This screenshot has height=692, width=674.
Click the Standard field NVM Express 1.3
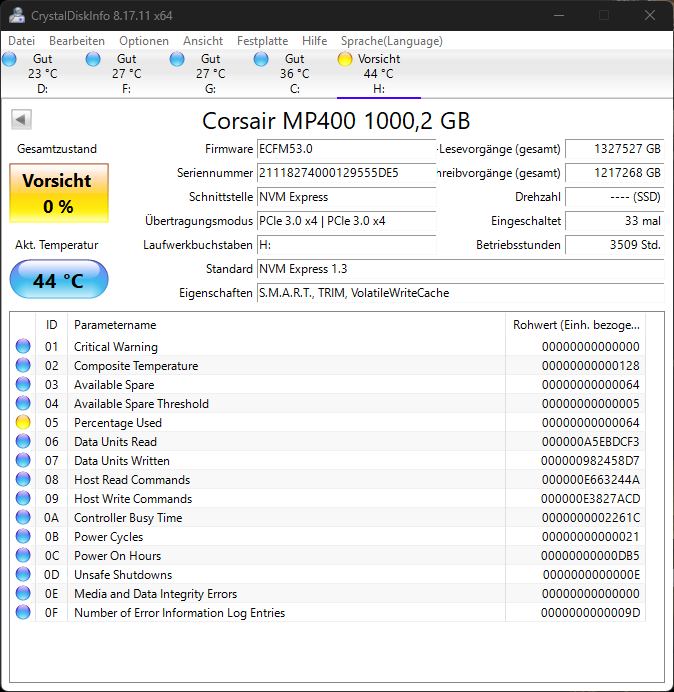(460, 269)
